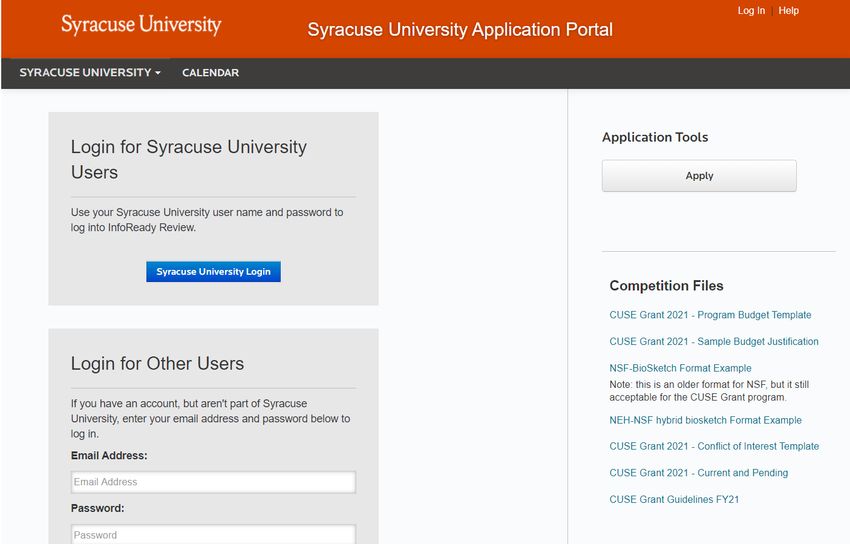This screenshot has width=850, height=544.
Task: Click the Login for Syracuse University Users heading
Action: [x=189, y=159]
